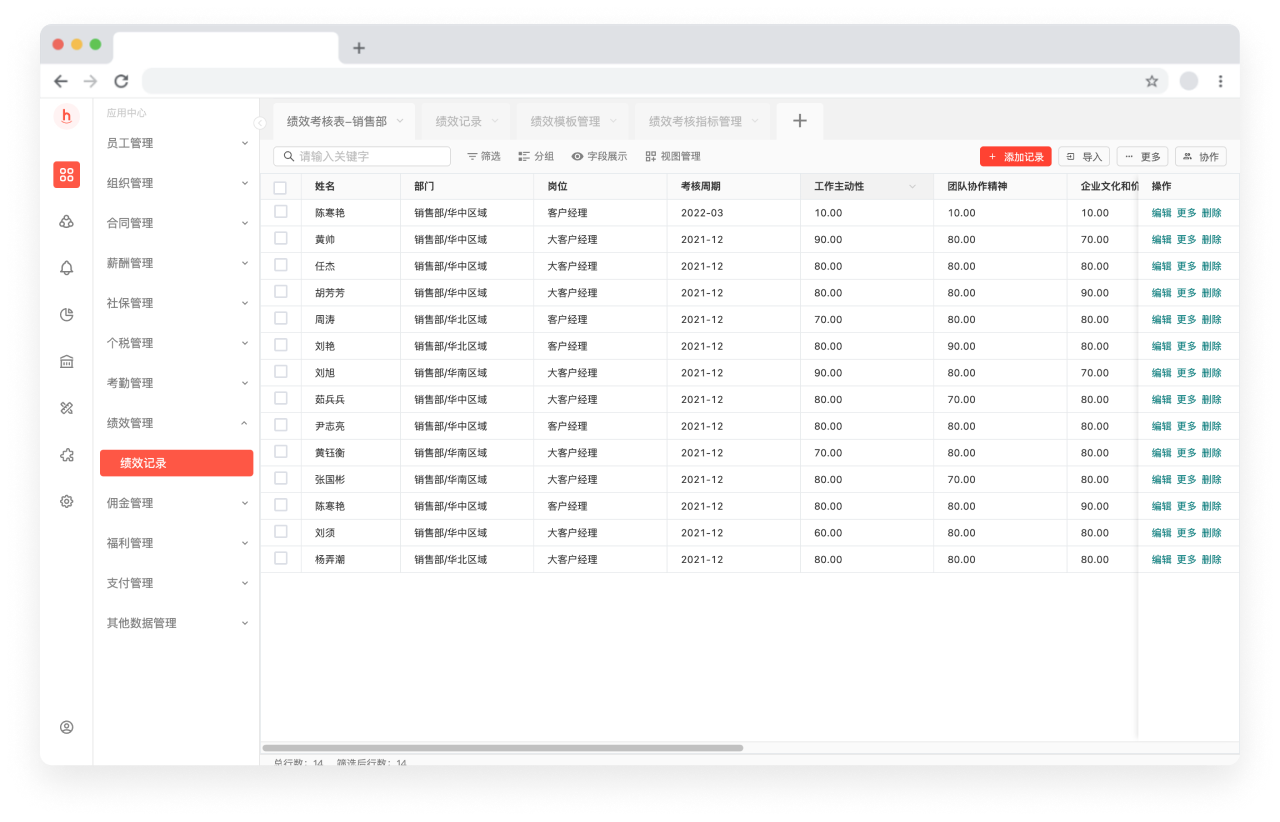Image resolution: width=1280 pixels, height=822 pixels.
Task: Collapse the 绩效管理 menu section
Action: click(x=177, y=423)
